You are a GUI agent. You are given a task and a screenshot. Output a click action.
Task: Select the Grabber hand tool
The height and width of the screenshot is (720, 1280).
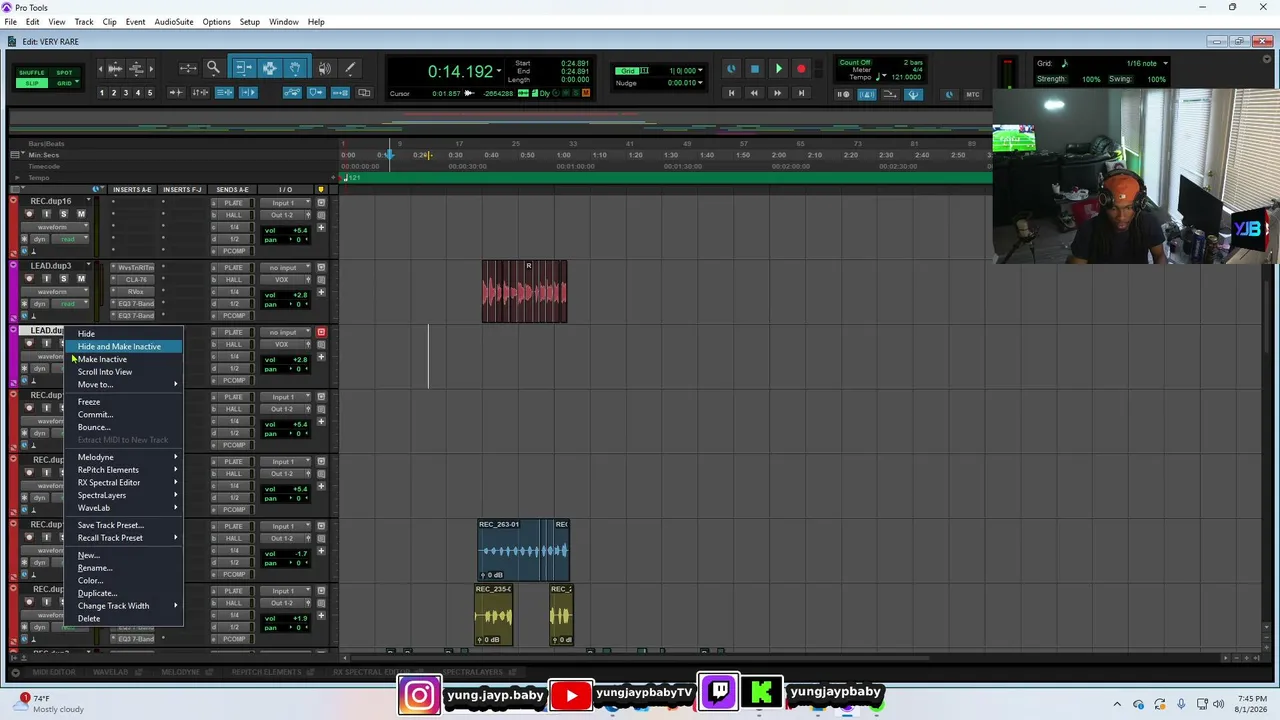pos(295,68)
